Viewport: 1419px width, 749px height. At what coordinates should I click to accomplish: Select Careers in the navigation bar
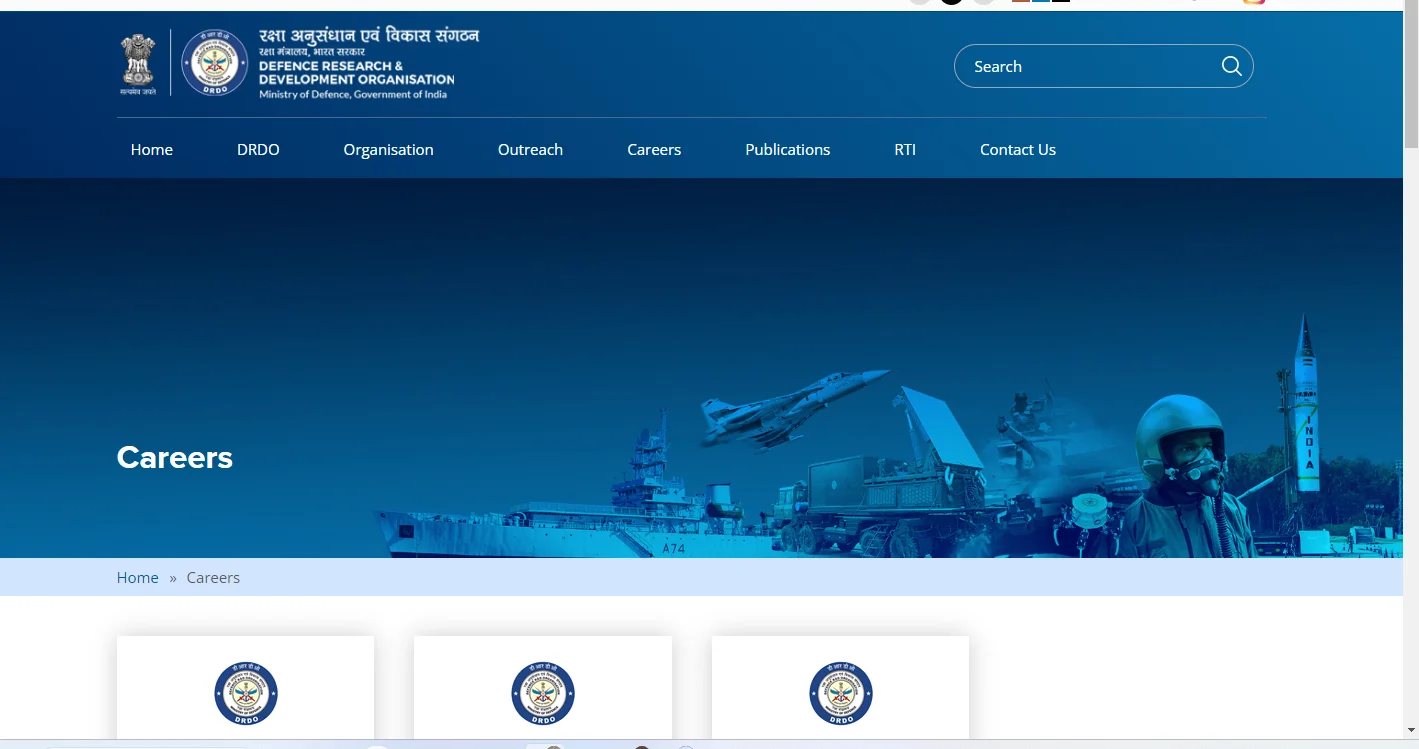(654, 149)
